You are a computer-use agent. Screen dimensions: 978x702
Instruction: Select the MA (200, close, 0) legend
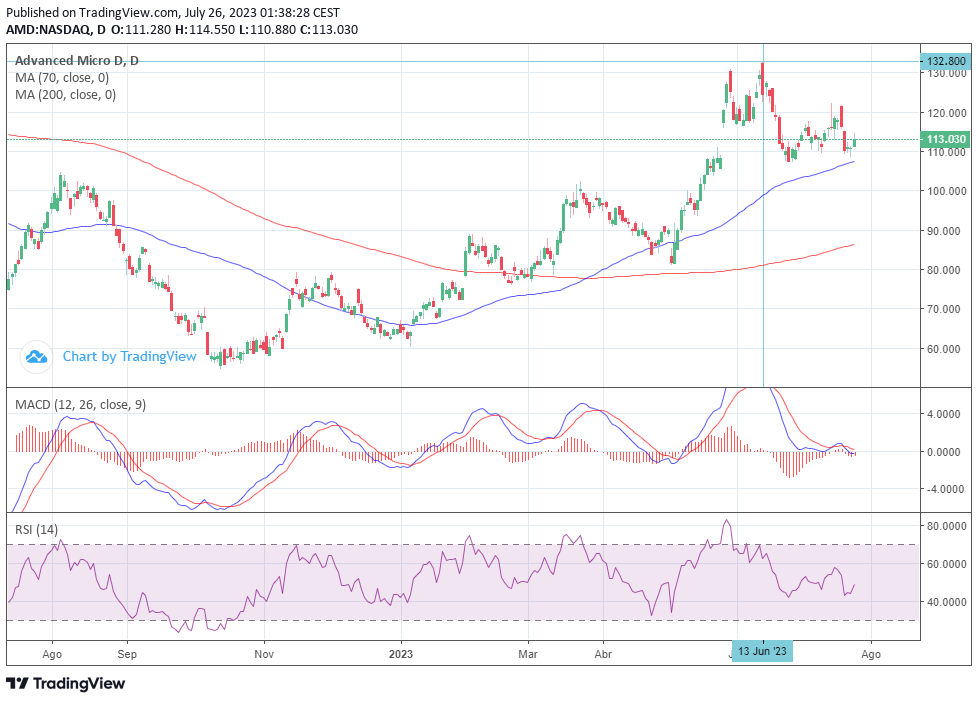(x=65, y=95)
